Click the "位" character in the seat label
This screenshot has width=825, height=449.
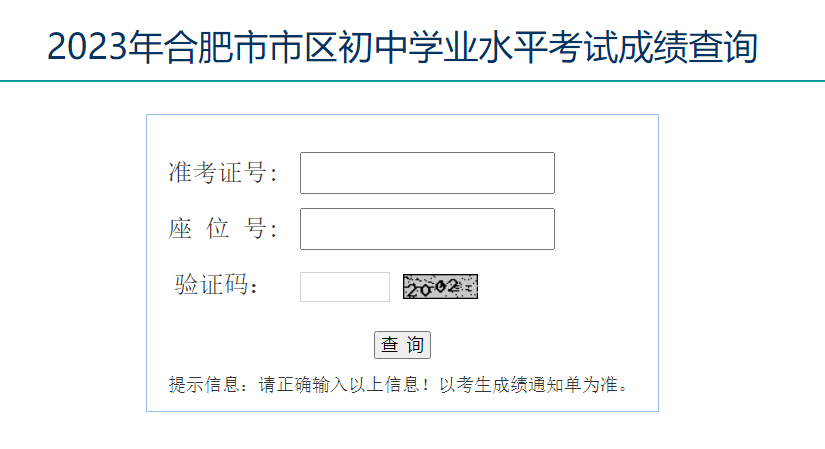[x=217, y=229]
